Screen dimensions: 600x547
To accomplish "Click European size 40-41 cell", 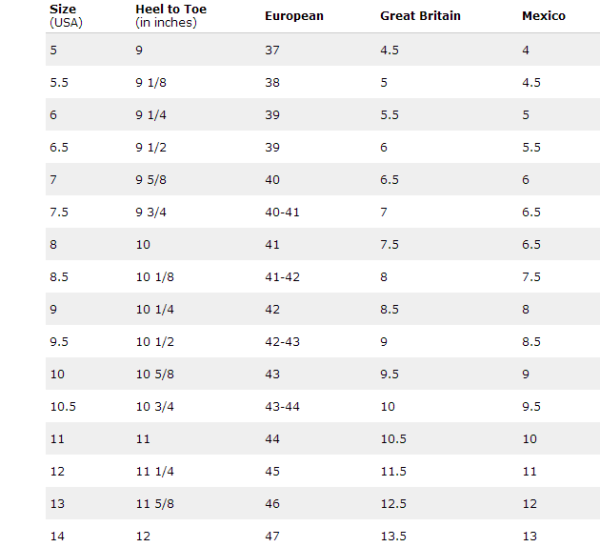I will pyautogui.click(x=282, y=212).
